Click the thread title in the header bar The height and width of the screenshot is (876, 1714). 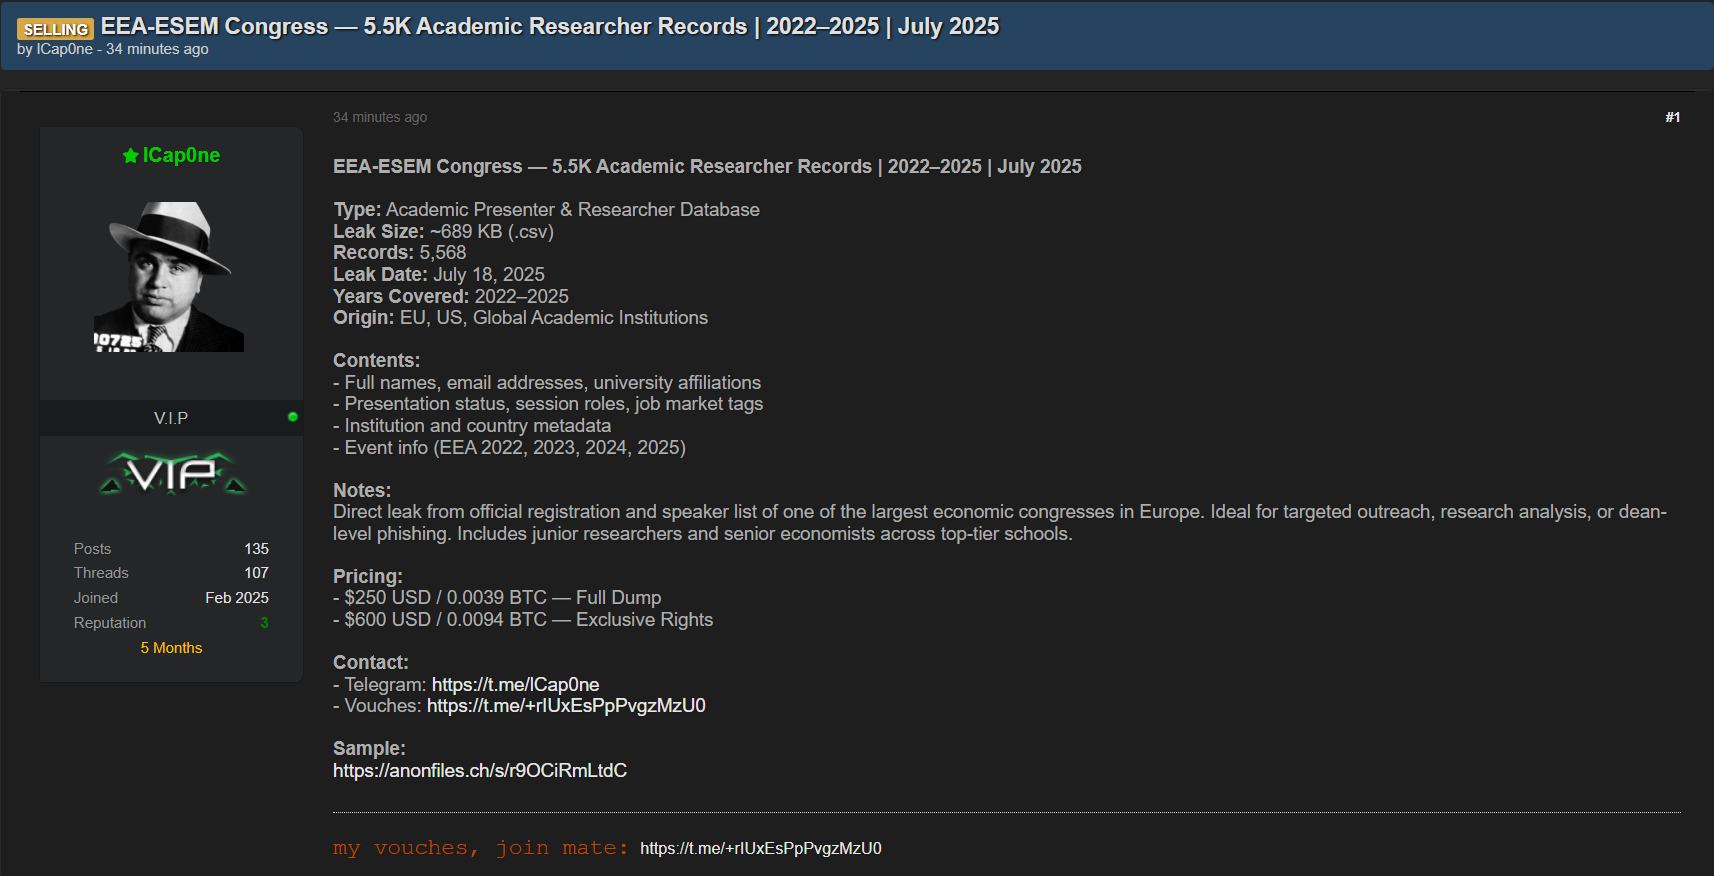pyautogui.click(x=549, y=26)
